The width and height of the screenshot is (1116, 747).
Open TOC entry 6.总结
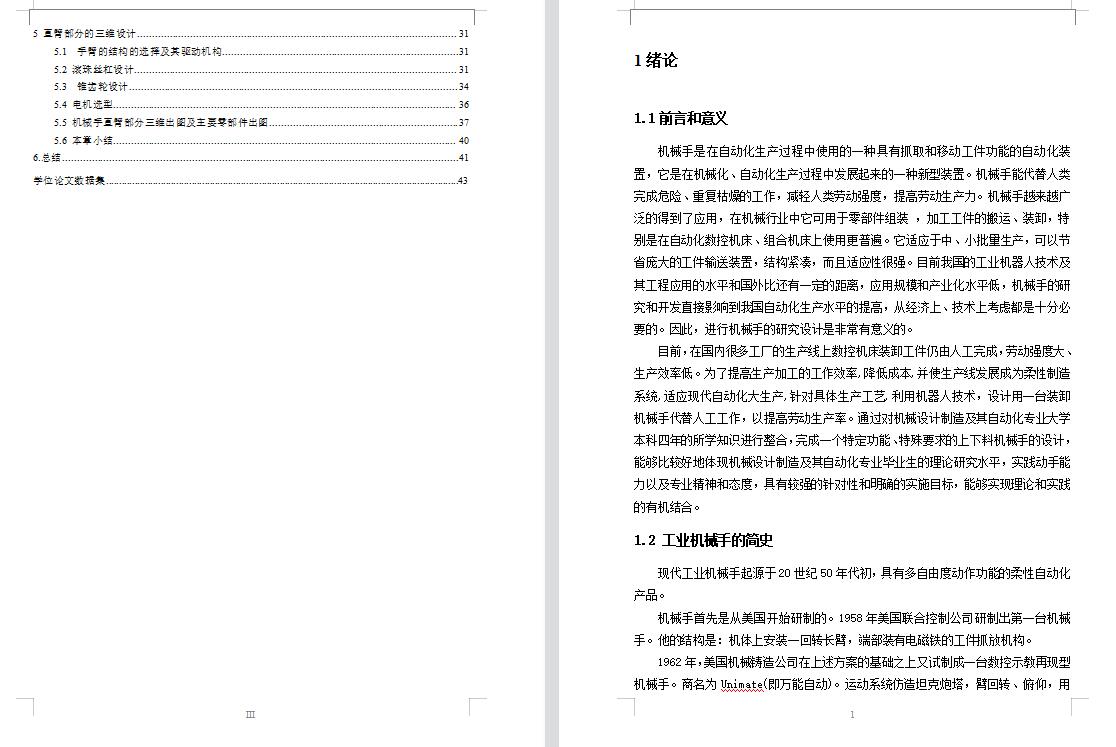[47, 158]
